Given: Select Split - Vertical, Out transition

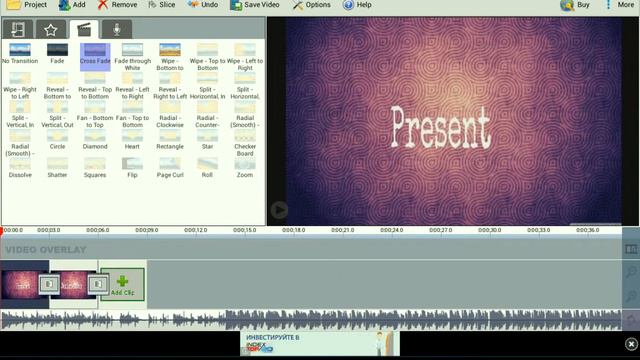Looking at the screenshot, I should tap(57, 114).
